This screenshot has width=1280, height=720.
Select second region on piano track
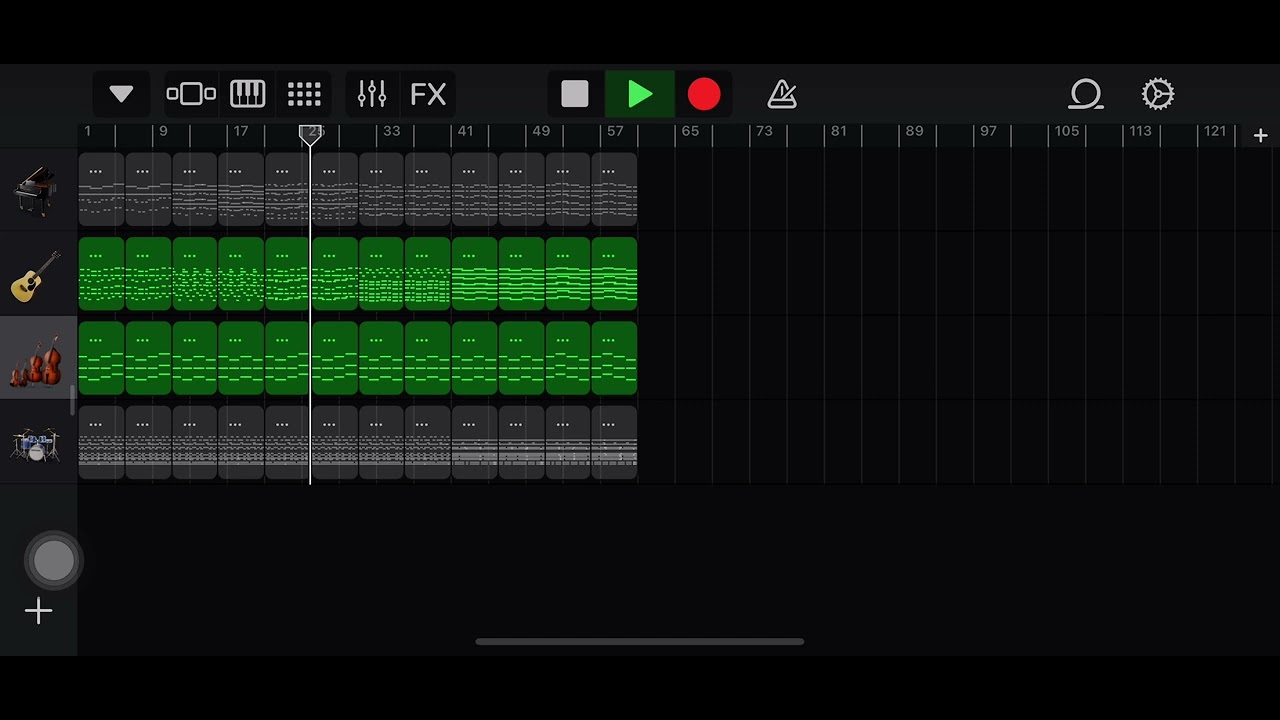pyautogui.click(x=148, y=190)
